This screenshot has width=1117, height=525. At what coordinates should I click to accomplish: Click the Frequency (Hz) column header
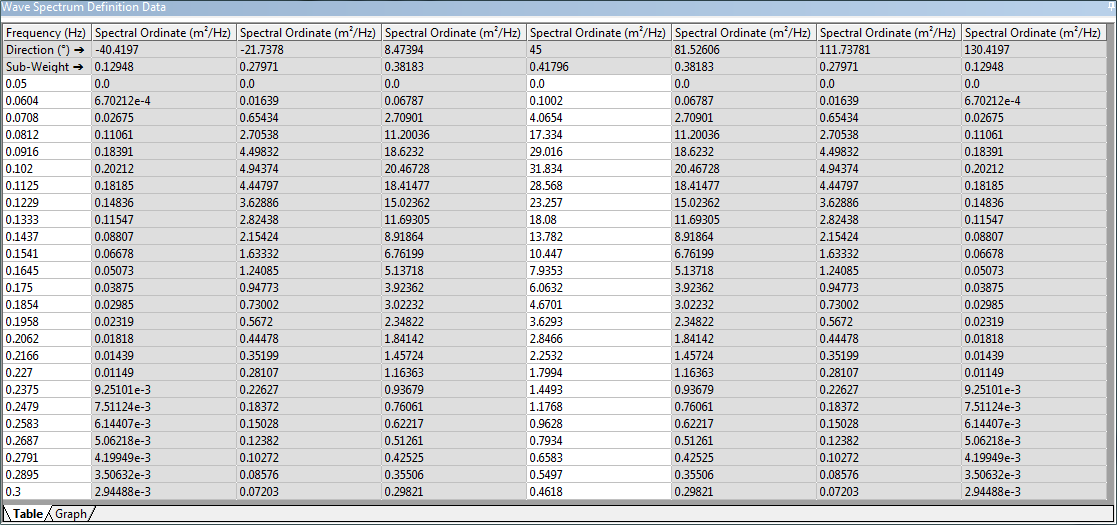click(x=46, y=32)
